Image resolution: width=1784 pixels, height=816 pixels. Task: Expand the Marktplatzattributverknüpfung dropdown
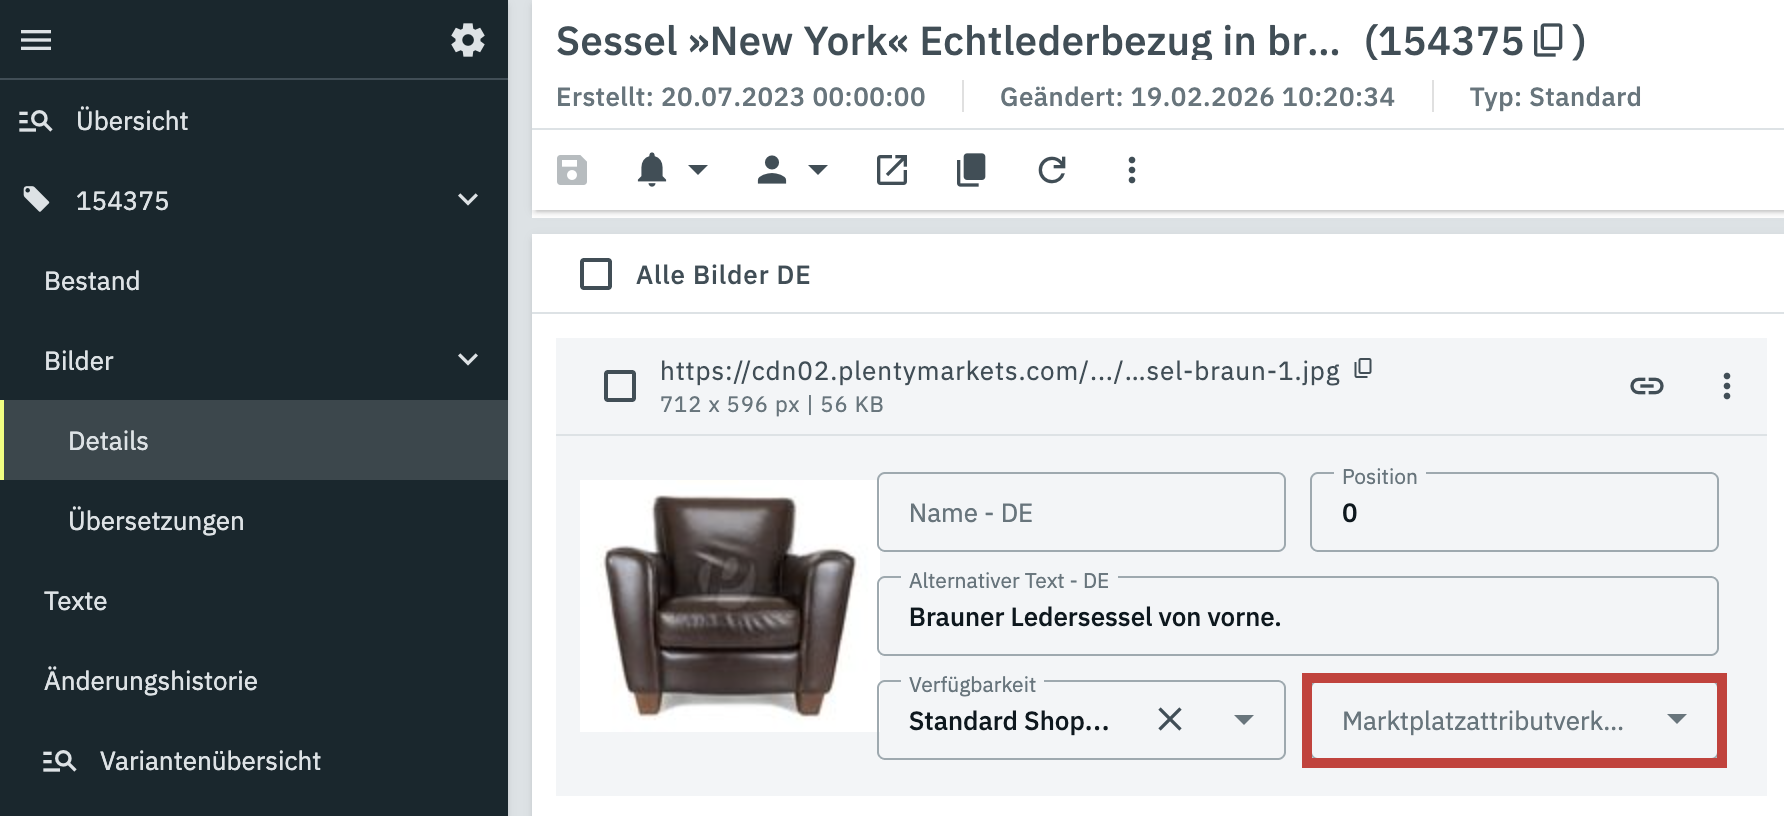click(1677, 719)
